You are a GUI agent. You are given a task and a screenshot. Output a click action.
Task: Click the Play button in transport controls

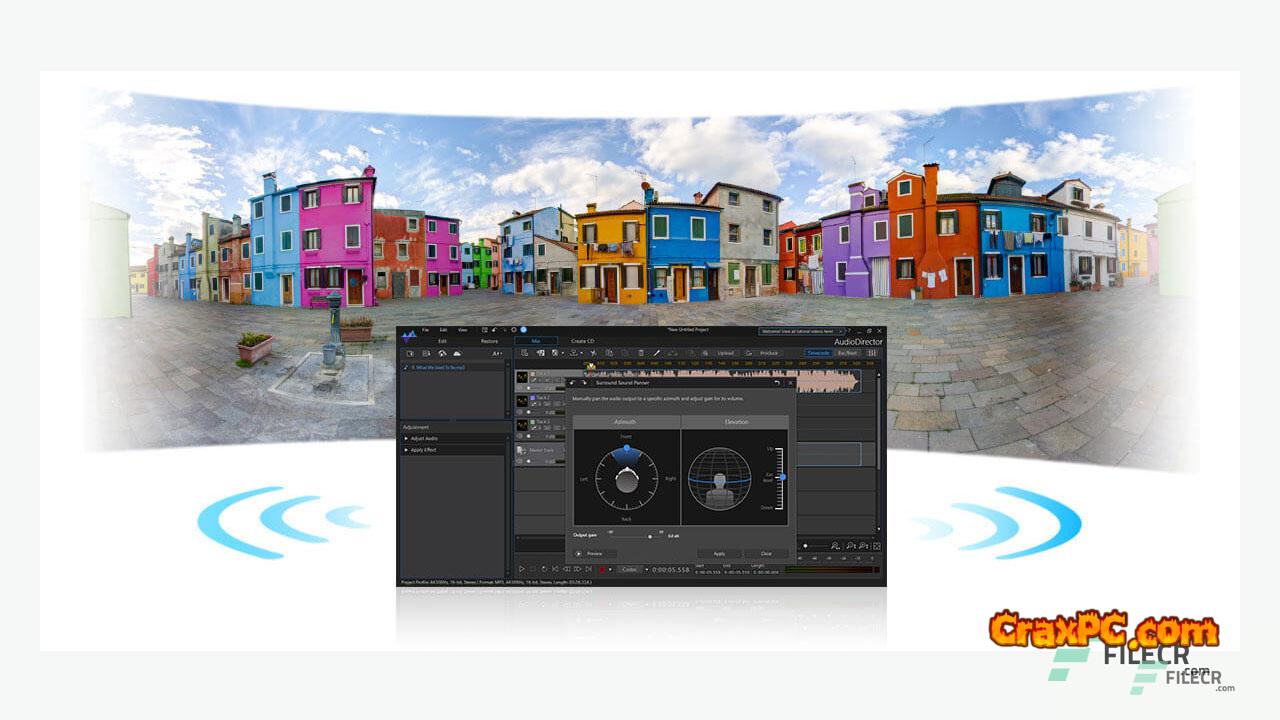point(521,569)
